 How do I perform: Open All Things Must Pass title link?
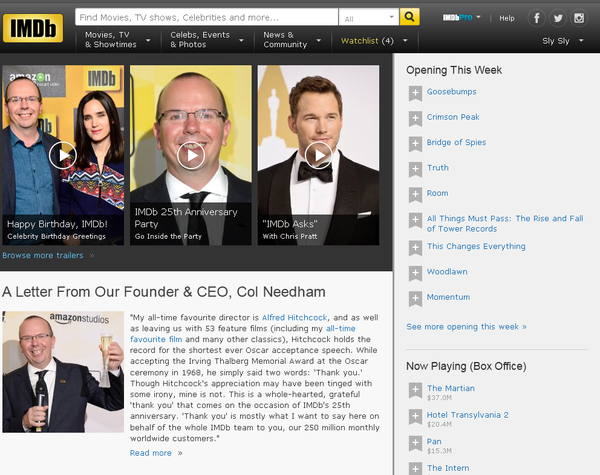point(505,224)
